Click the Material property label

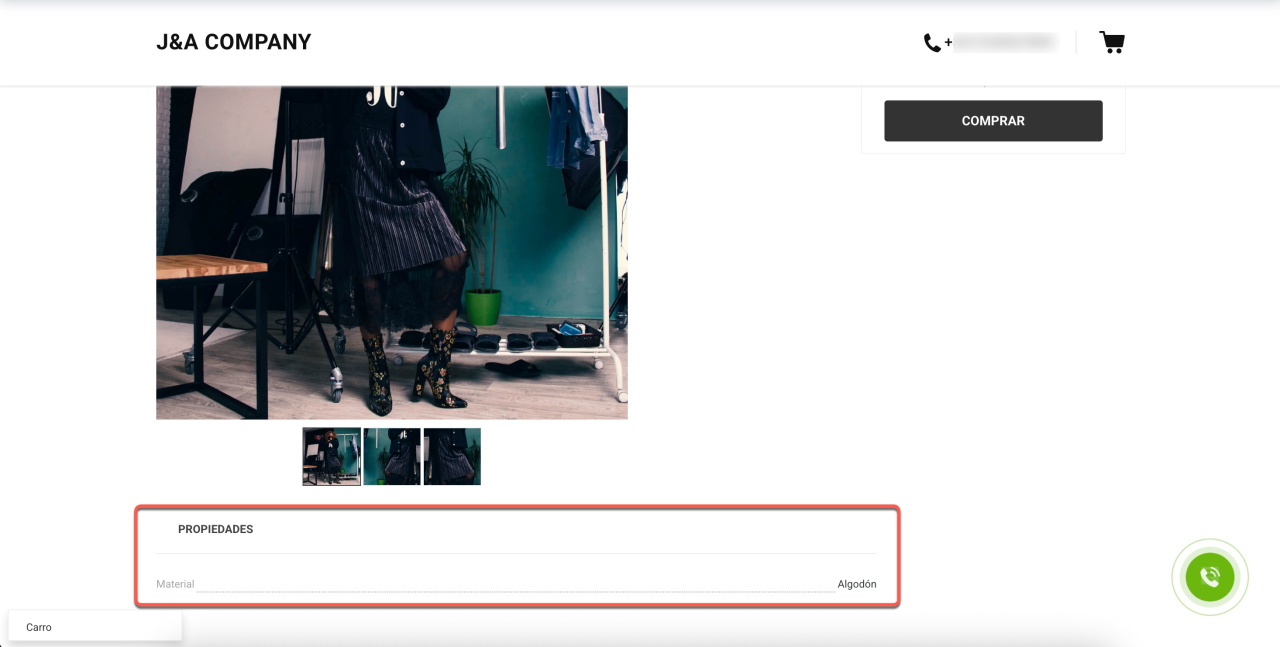(x=175, y=584)
